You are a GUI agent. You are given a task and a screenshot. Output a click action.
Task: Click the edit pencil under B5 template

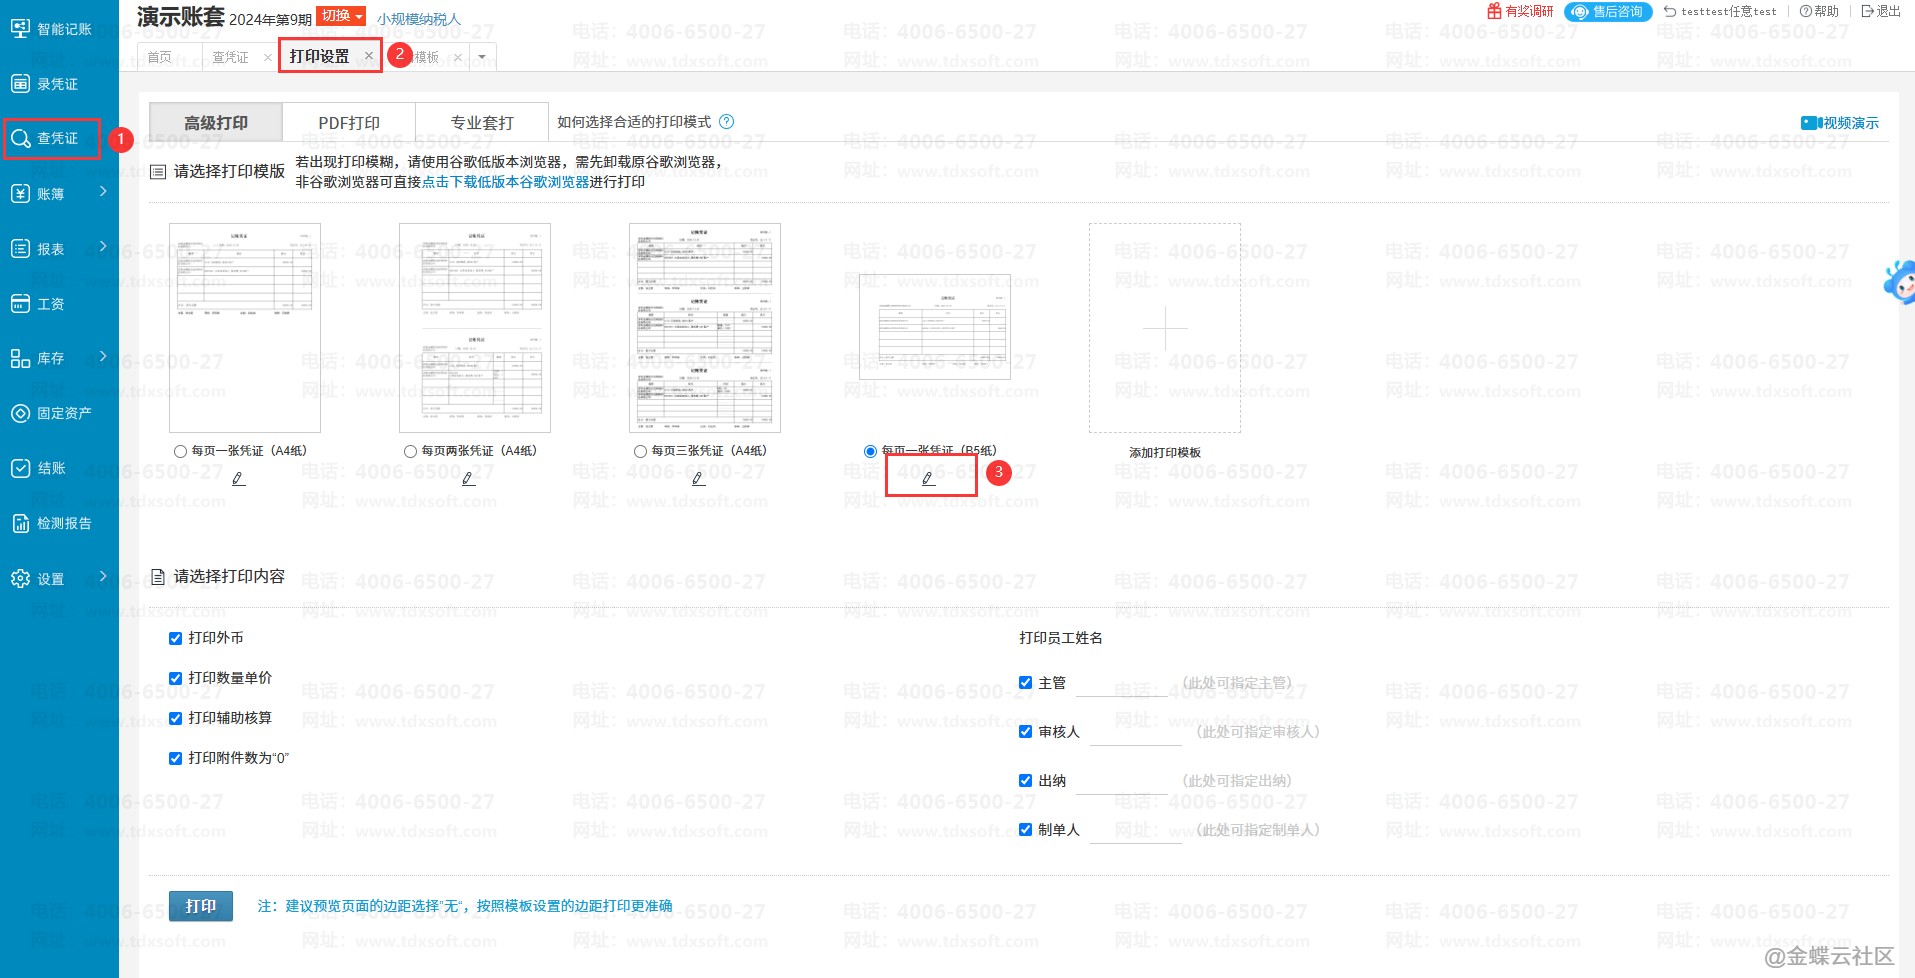tap(928, 479)
